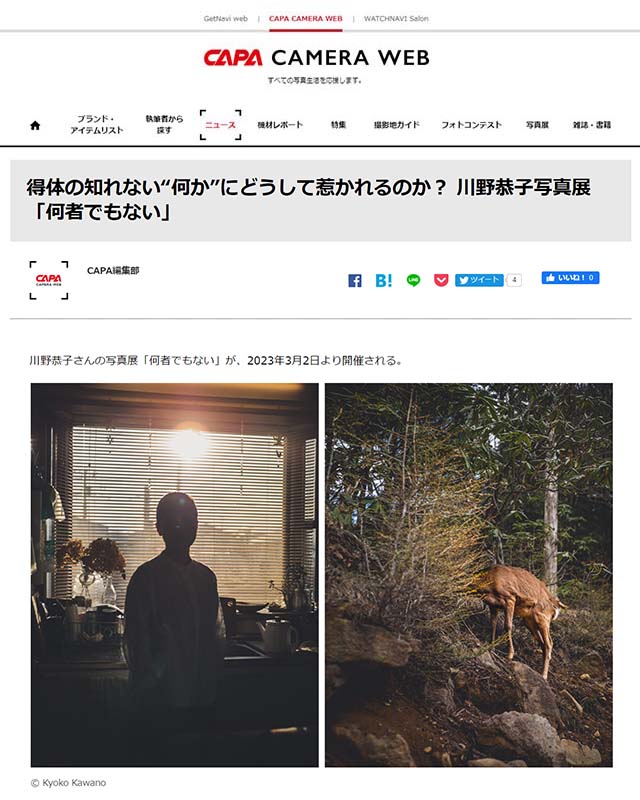The image size is (640, 800).
Task: Share via the LINE icon
Action: pyautogui.click(x=413, y=280)
